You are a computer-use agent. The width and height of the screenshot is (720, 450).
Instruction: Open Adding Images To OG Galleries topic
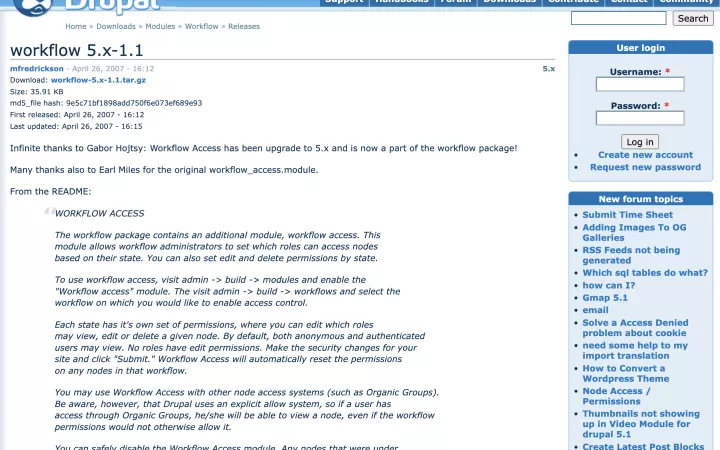(634, 232)
